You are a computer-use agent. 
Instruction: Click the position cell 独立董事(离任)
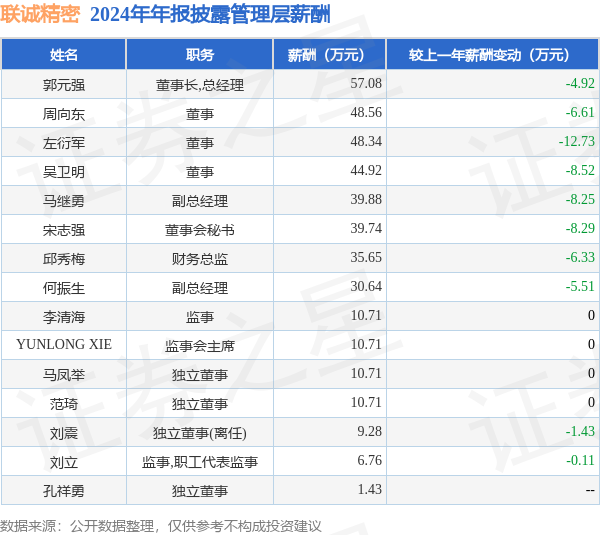click(200, 433)
